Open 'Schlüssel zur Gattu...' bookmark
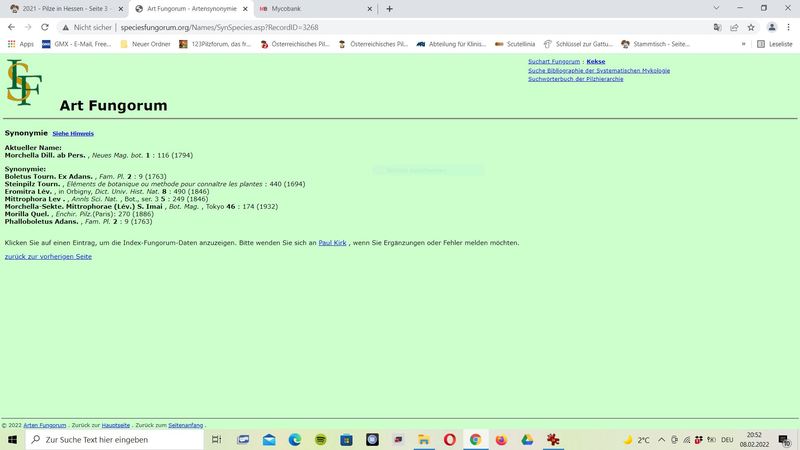Image resolution: width=800 pixels, height=450 pixels. [578, 44]
